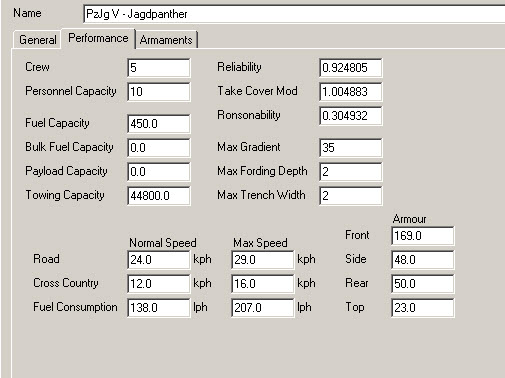This screenshot has width=505, height=378.
Task: Click Road Max Speed field
Action: point(263,260)
